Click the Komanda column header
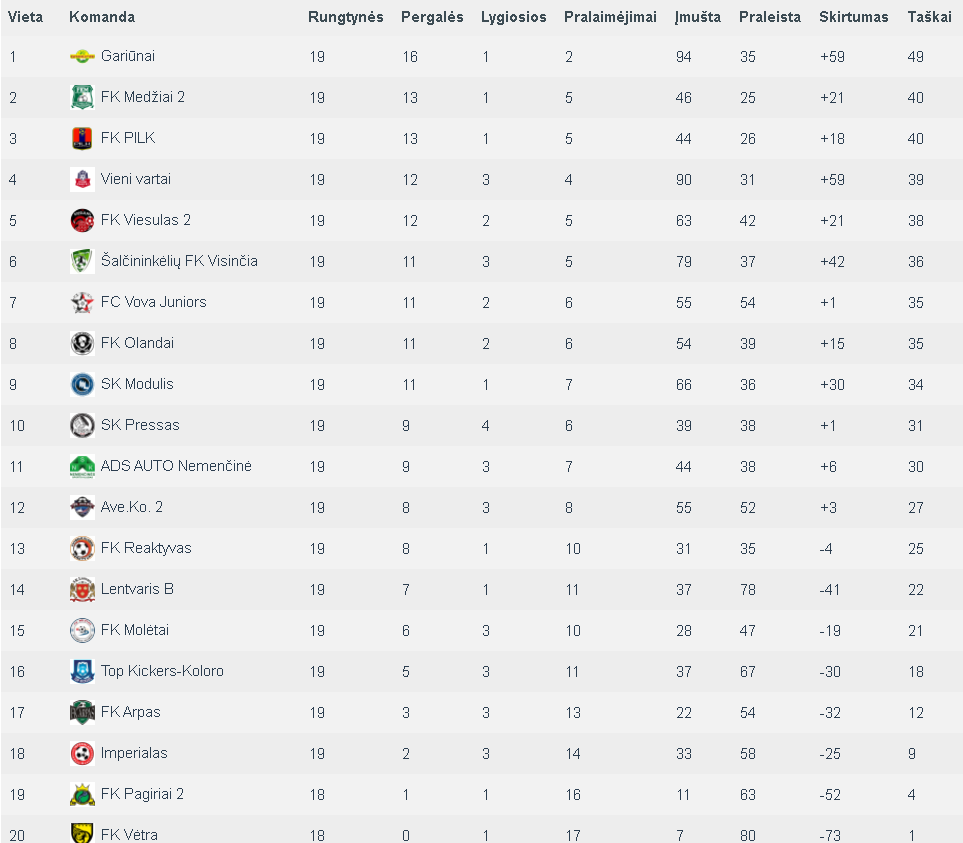 tap(102, 17)
